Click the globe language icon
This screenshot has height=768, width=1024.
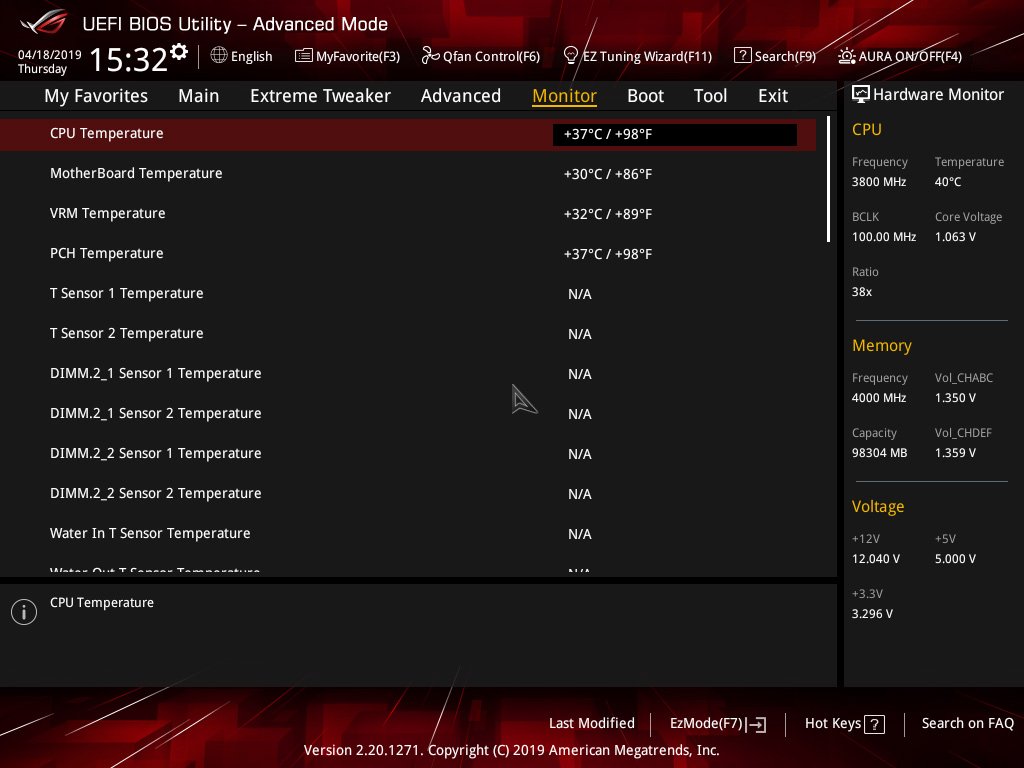[x=219, y=56]
